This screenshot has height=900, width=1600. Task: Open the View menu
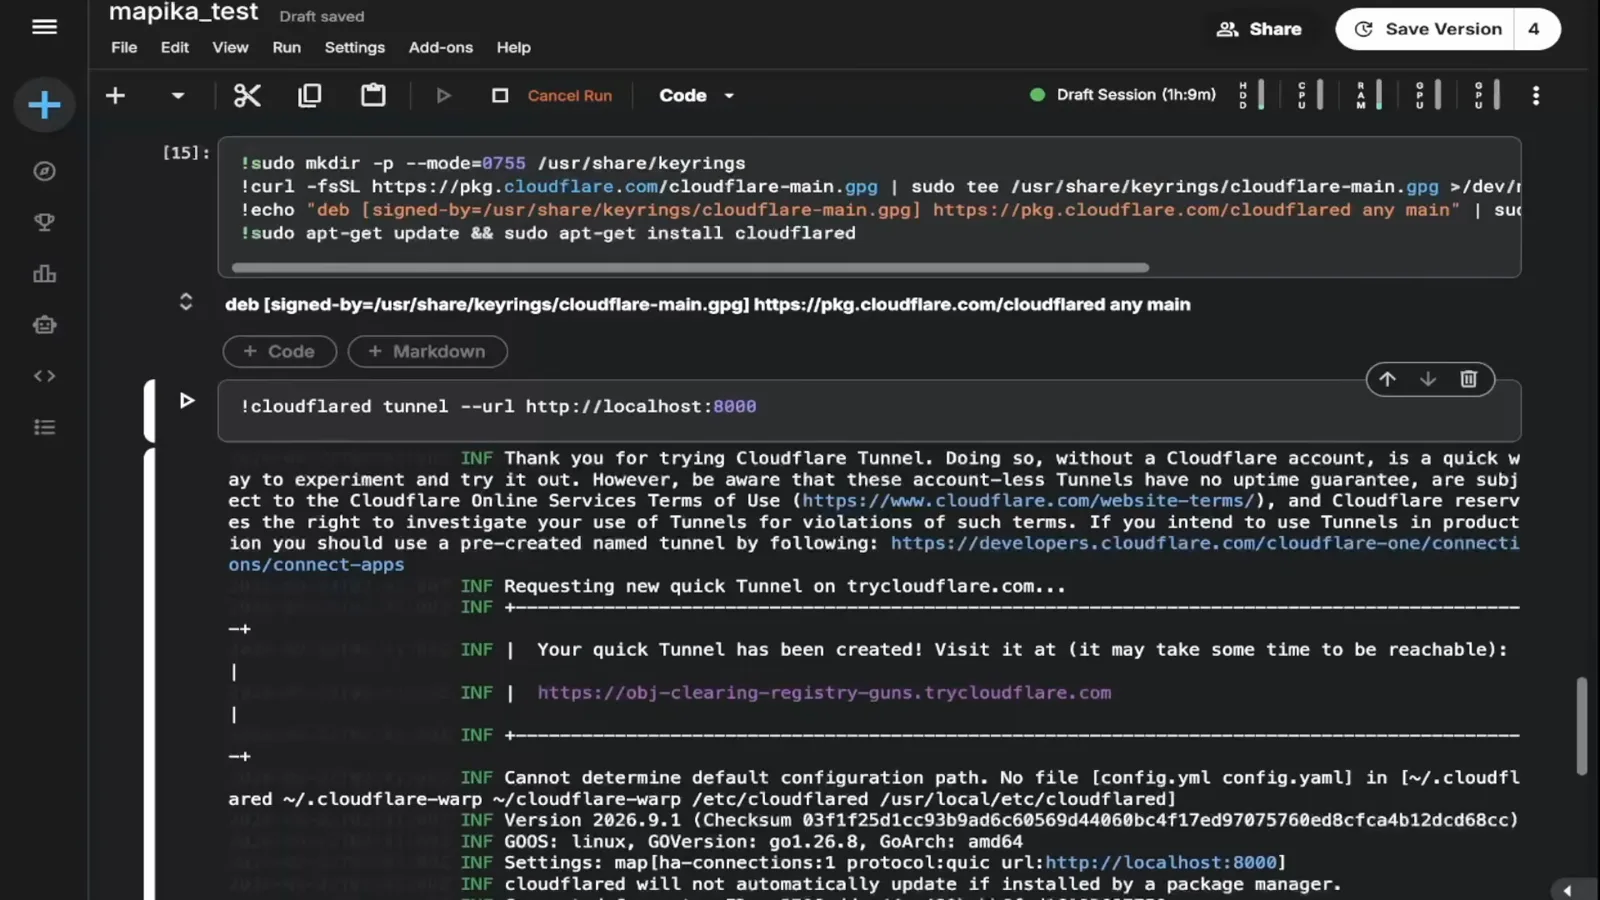230,47
